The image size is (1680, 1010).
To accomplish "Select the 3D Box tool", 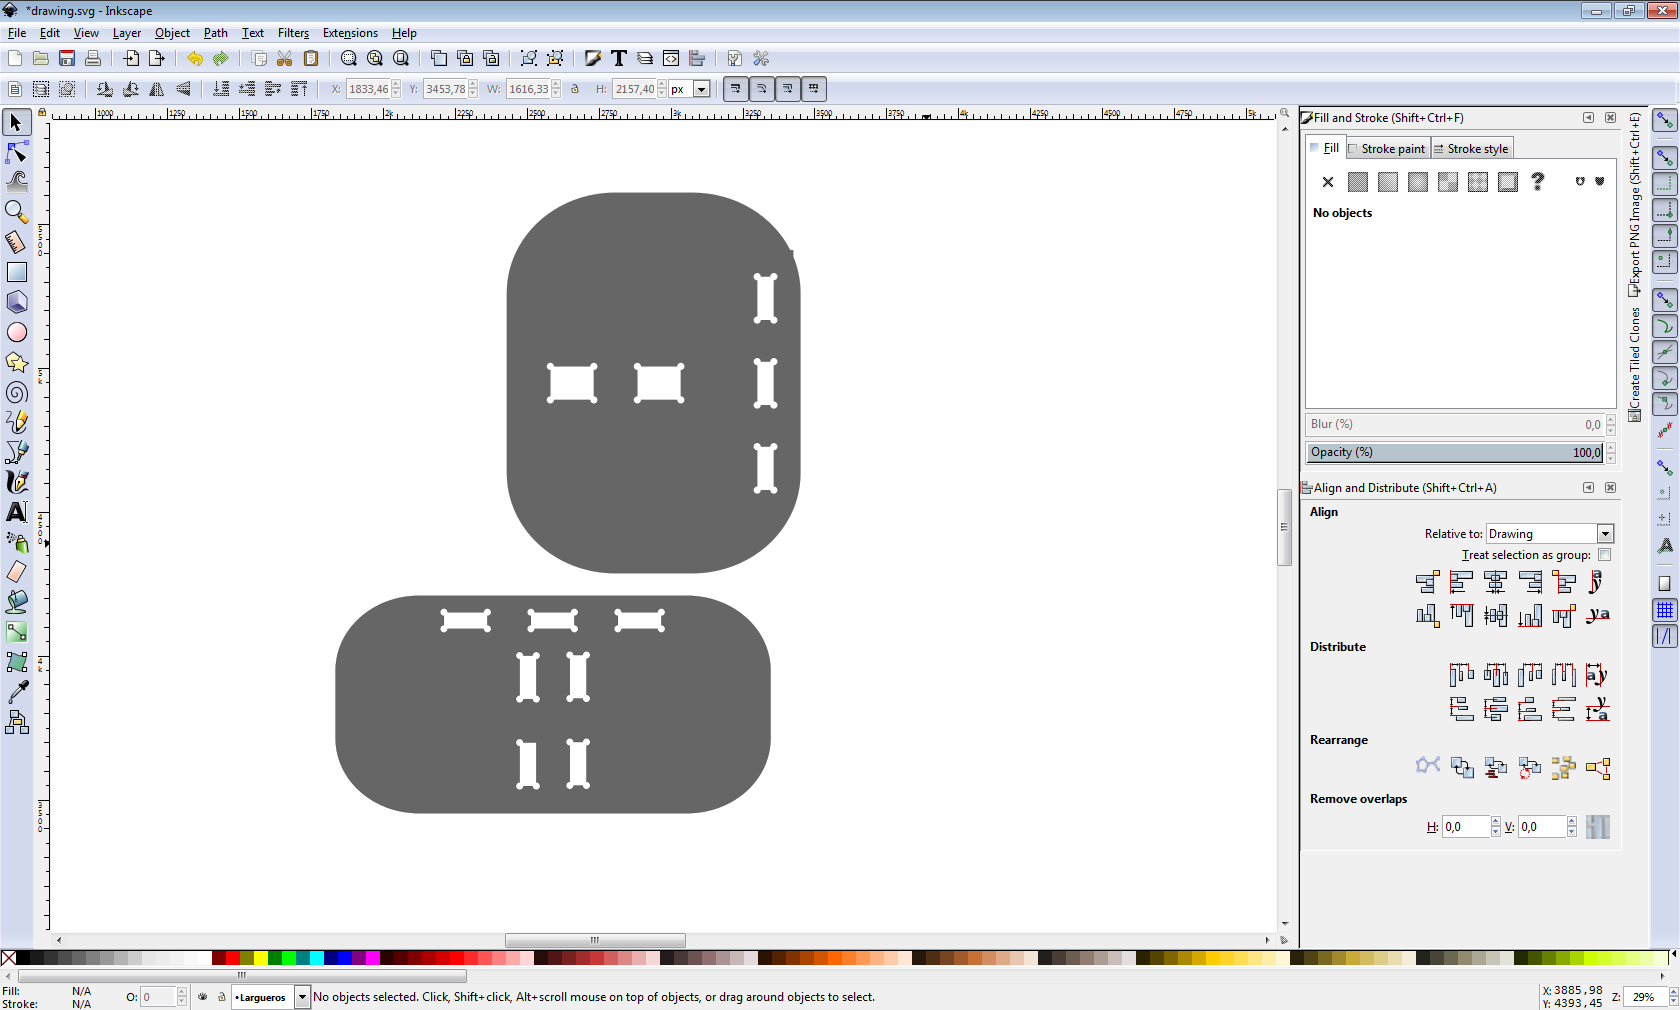I will click(17, 302).
